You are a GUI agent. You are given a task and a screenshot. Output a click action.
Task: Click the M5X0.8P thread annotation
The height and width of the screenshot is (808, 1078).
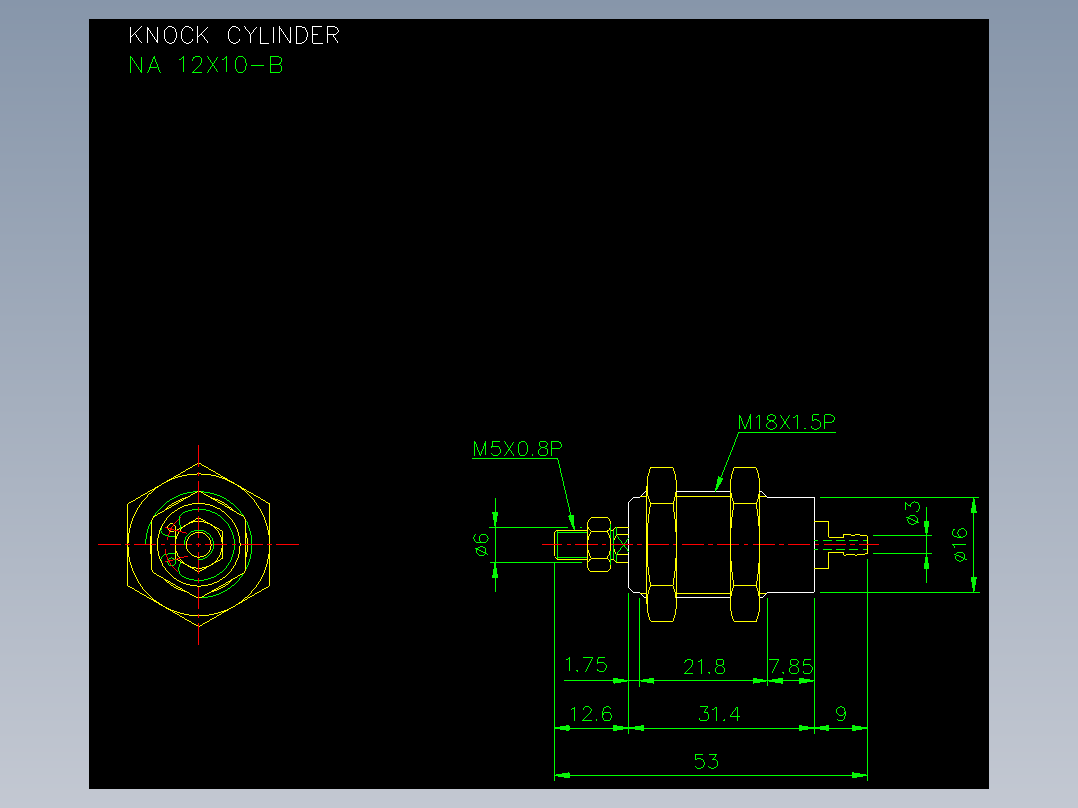pyautogui.click(x=518, y=448)
